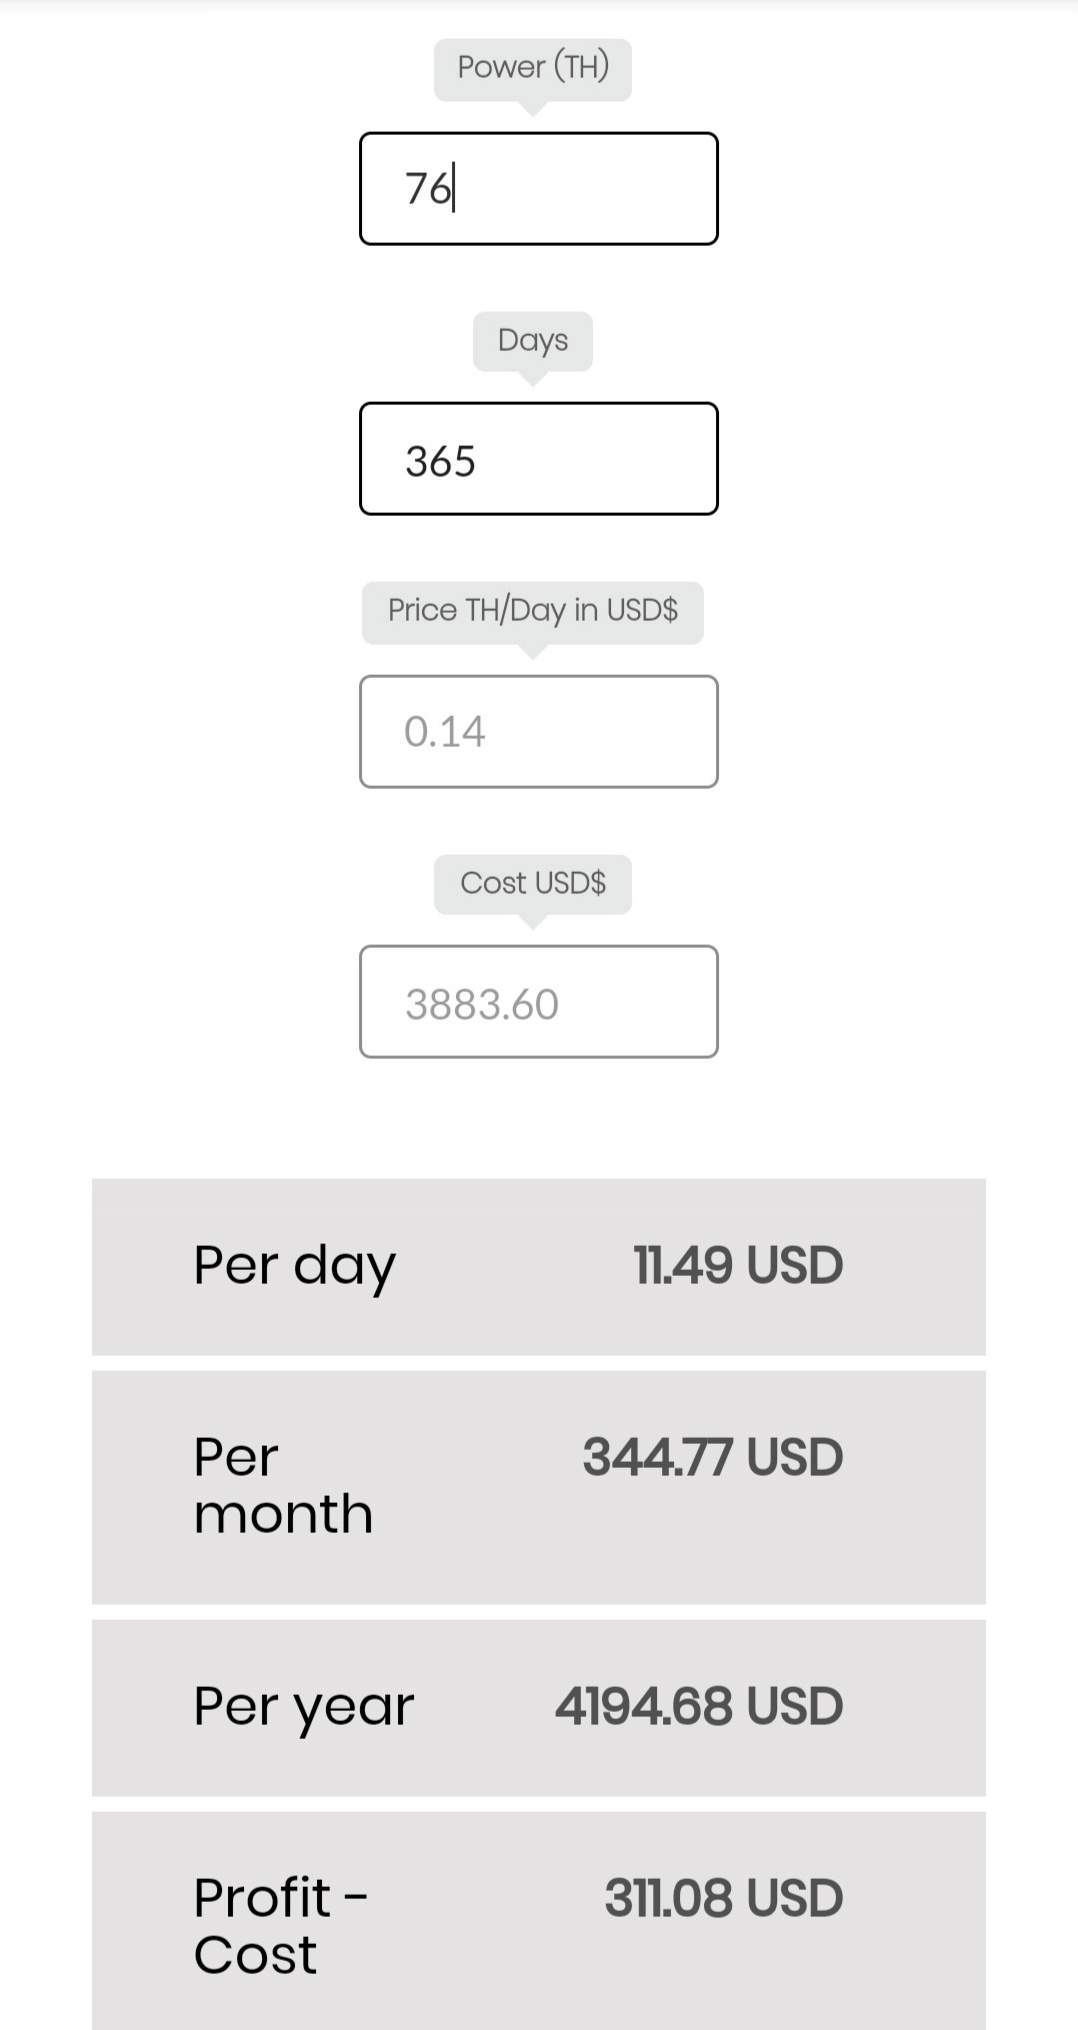Click the 11.49 USD value
Image resolution: width=1078 pixels, height=2030 pixels.
738,1266
